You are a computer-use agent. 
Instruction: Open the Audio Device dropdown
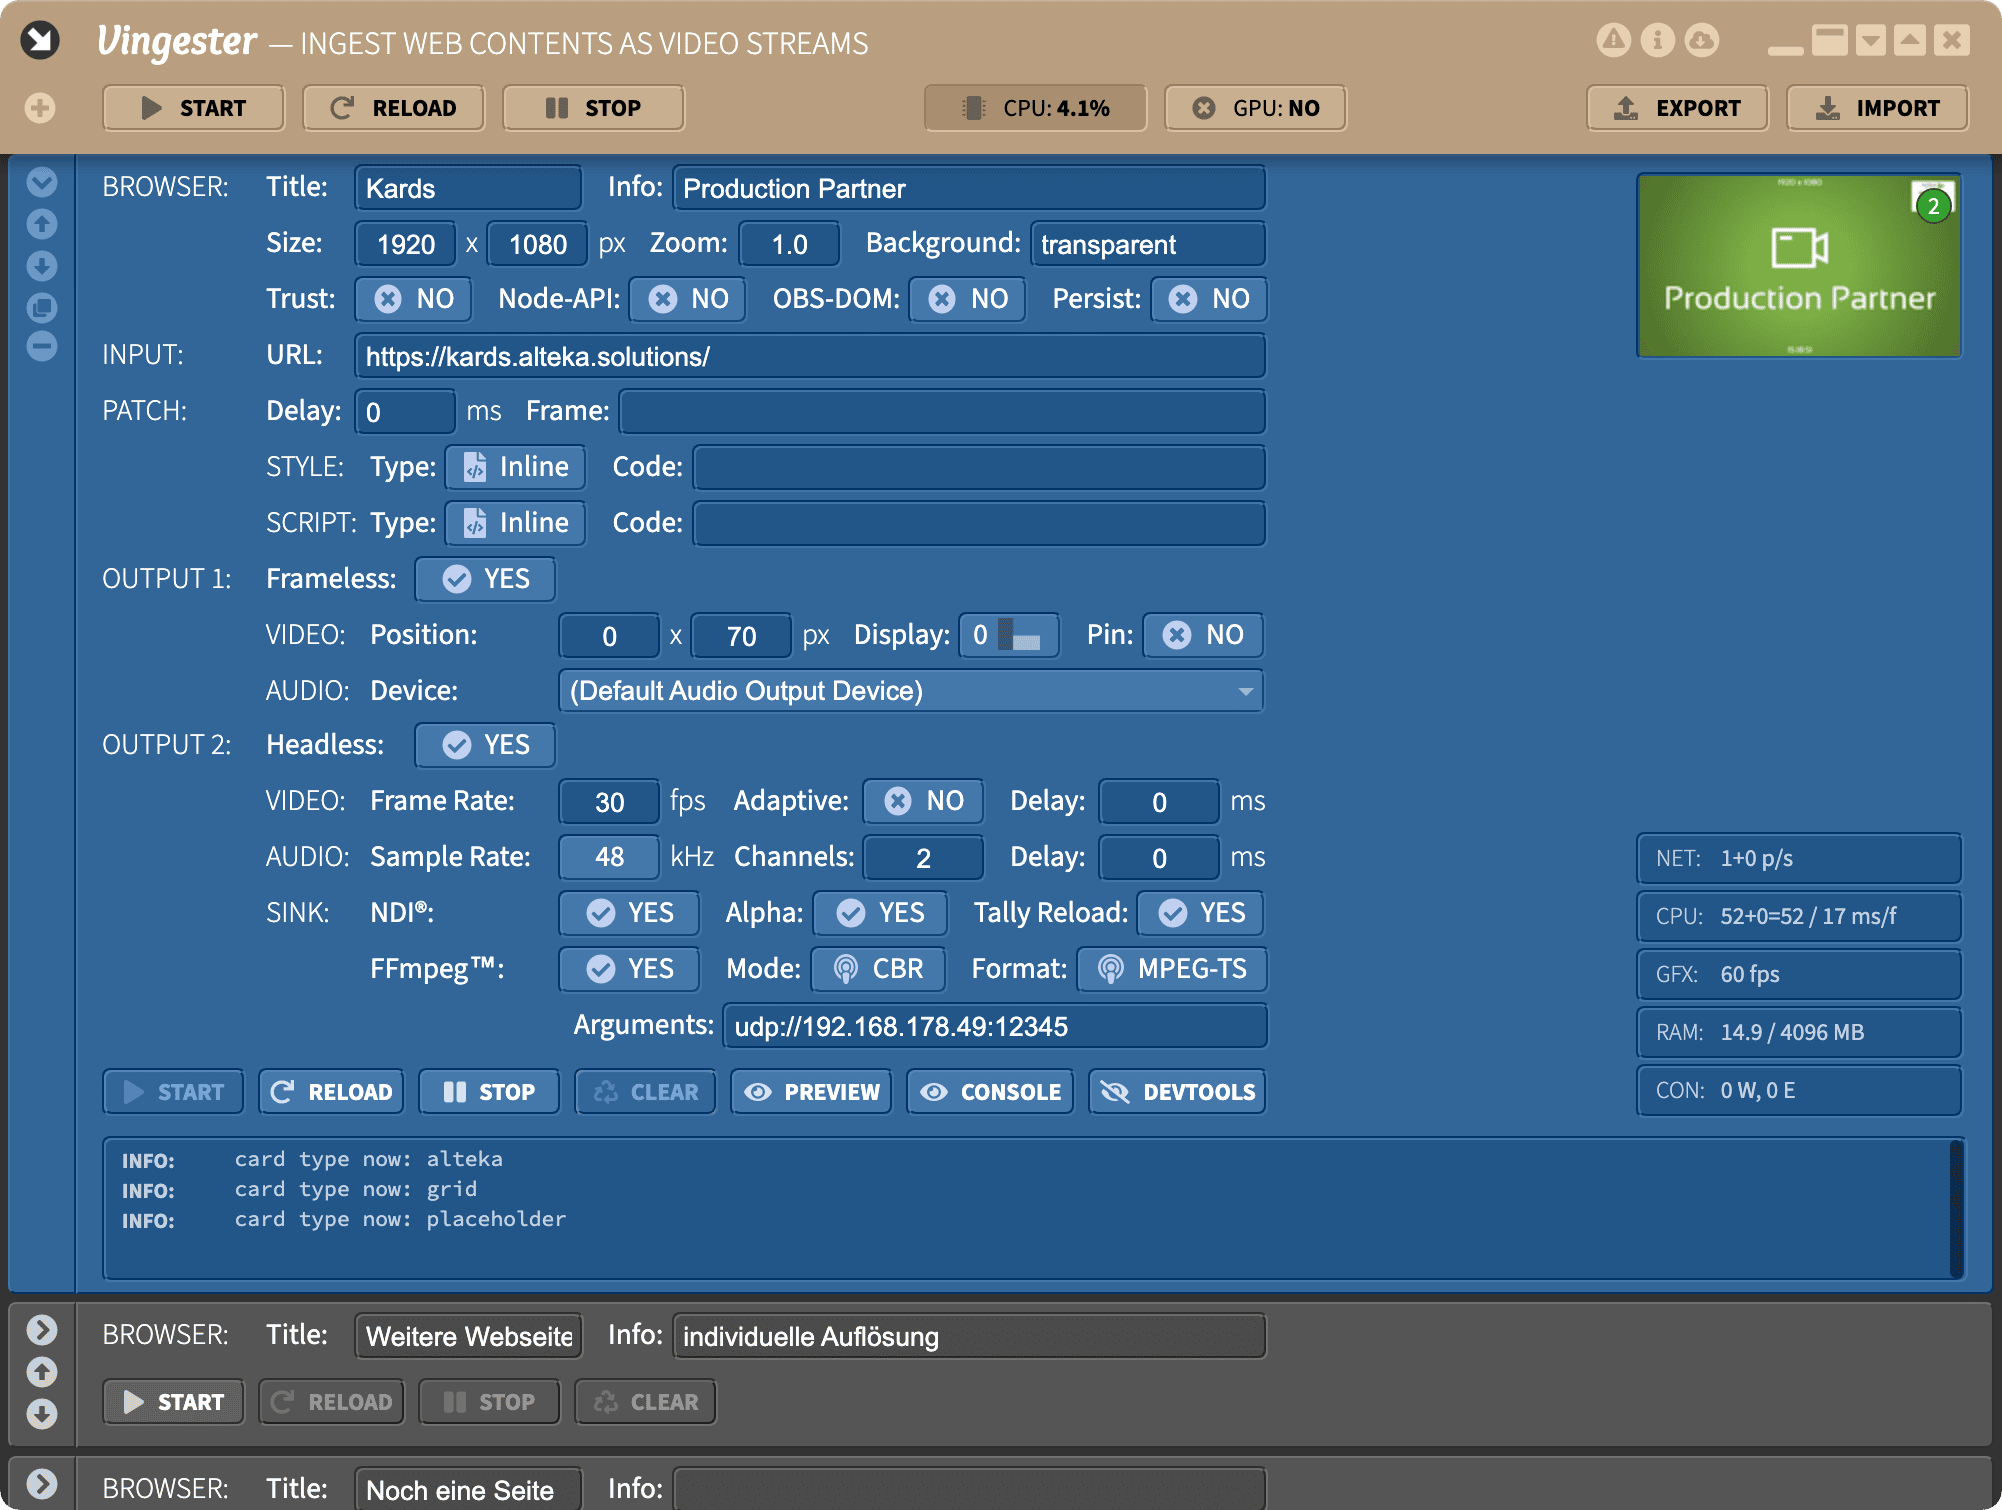click(x=910, y=691)
